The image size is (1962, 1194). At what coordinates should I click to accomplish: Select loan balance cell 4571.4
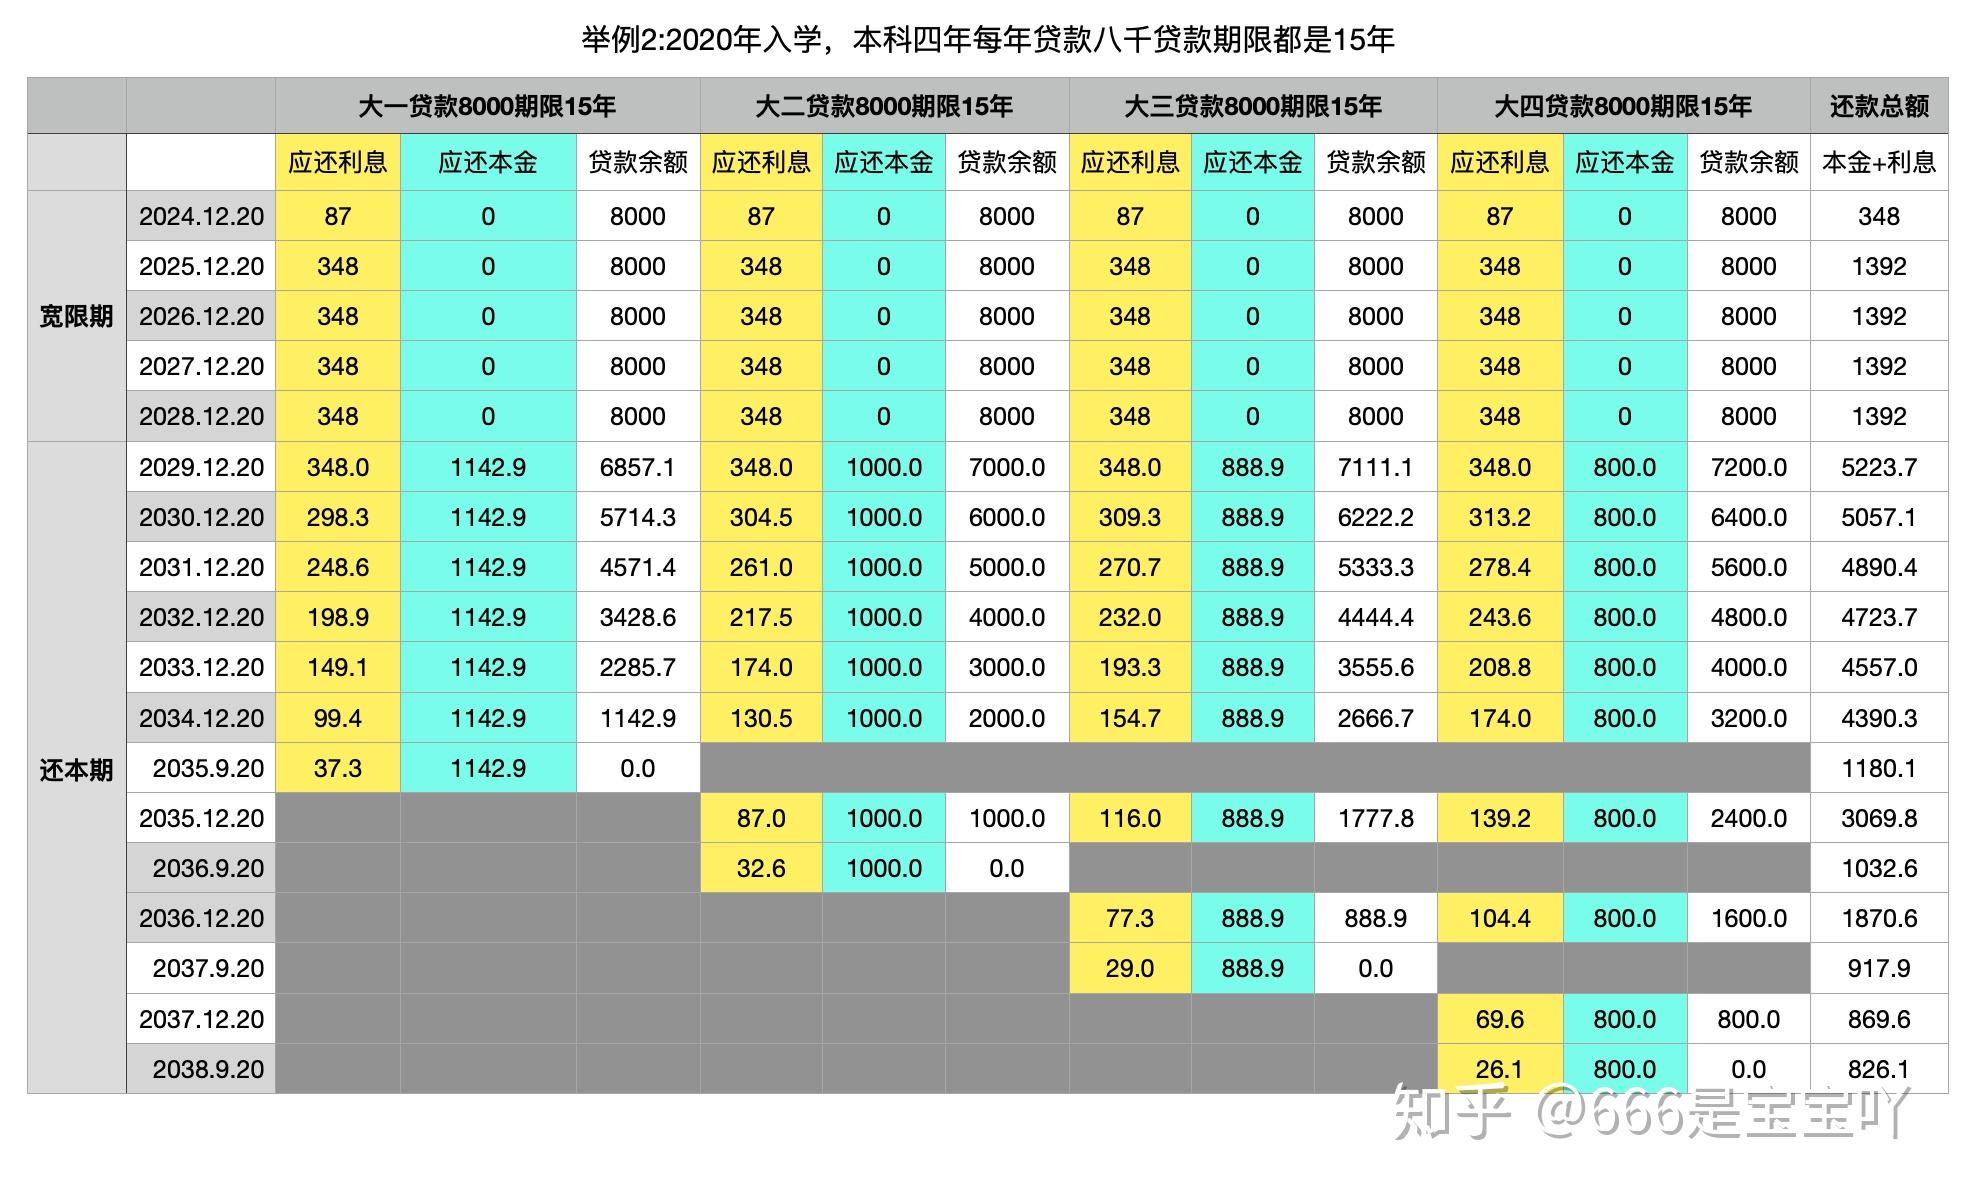click(638, 567)
